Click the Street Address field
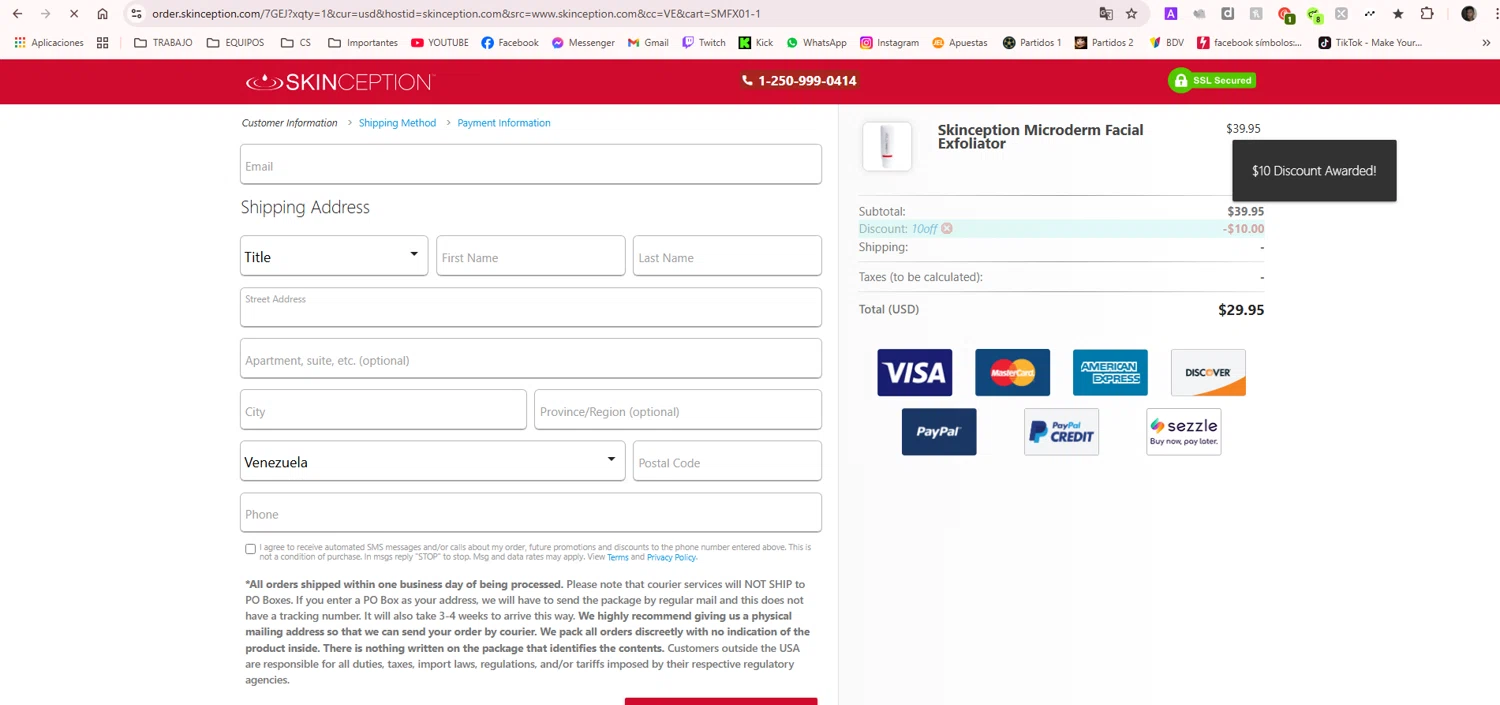Screen dimensions: 1500x705 point(531,308)
